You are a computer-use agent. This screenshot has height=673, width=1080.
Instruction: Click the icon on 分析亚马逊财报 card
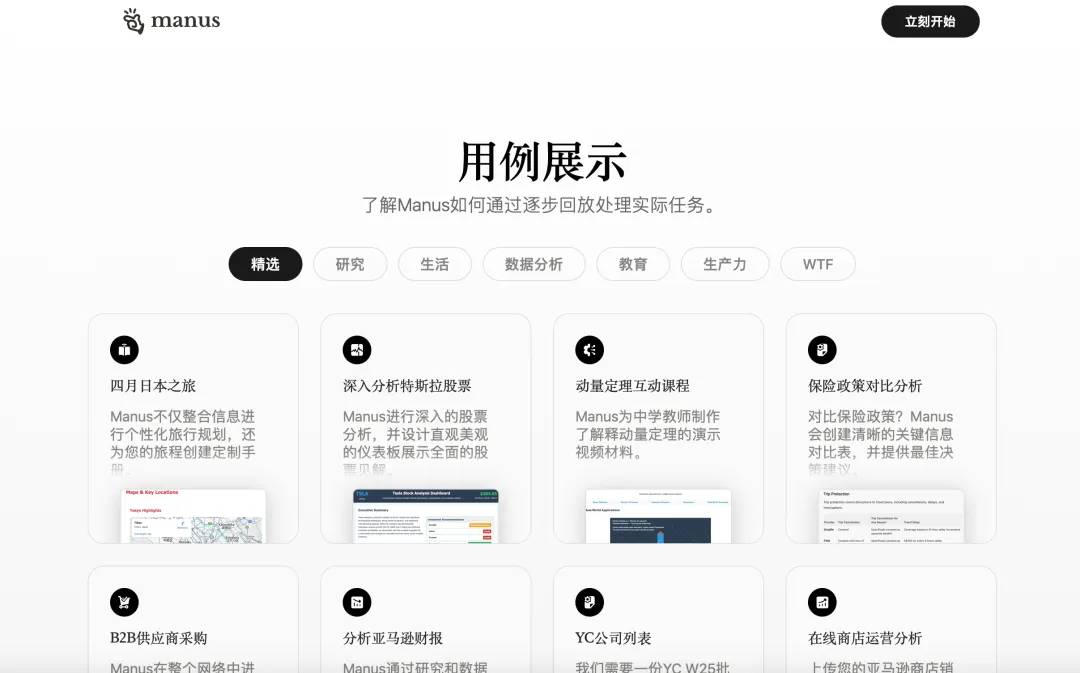[357, 602]
